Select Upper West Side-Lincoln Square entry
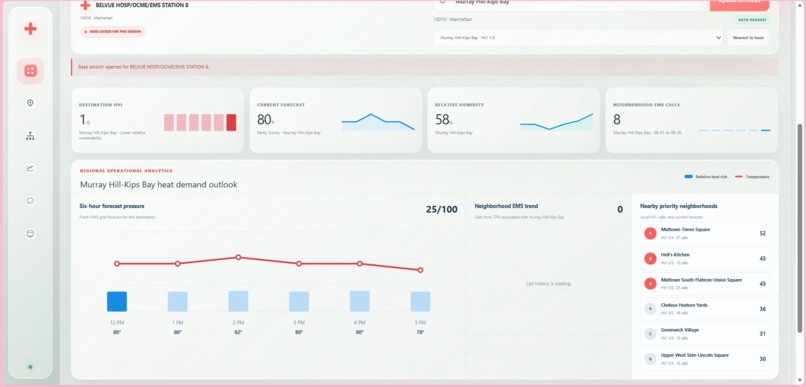 point(705,359)
